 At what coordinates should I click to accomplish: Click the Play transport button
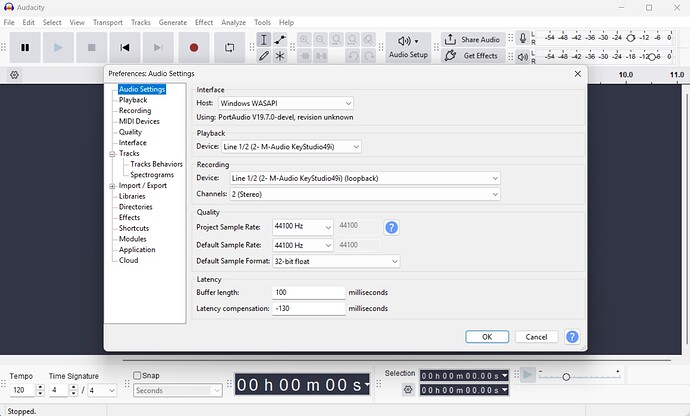(x=58, y=48)
